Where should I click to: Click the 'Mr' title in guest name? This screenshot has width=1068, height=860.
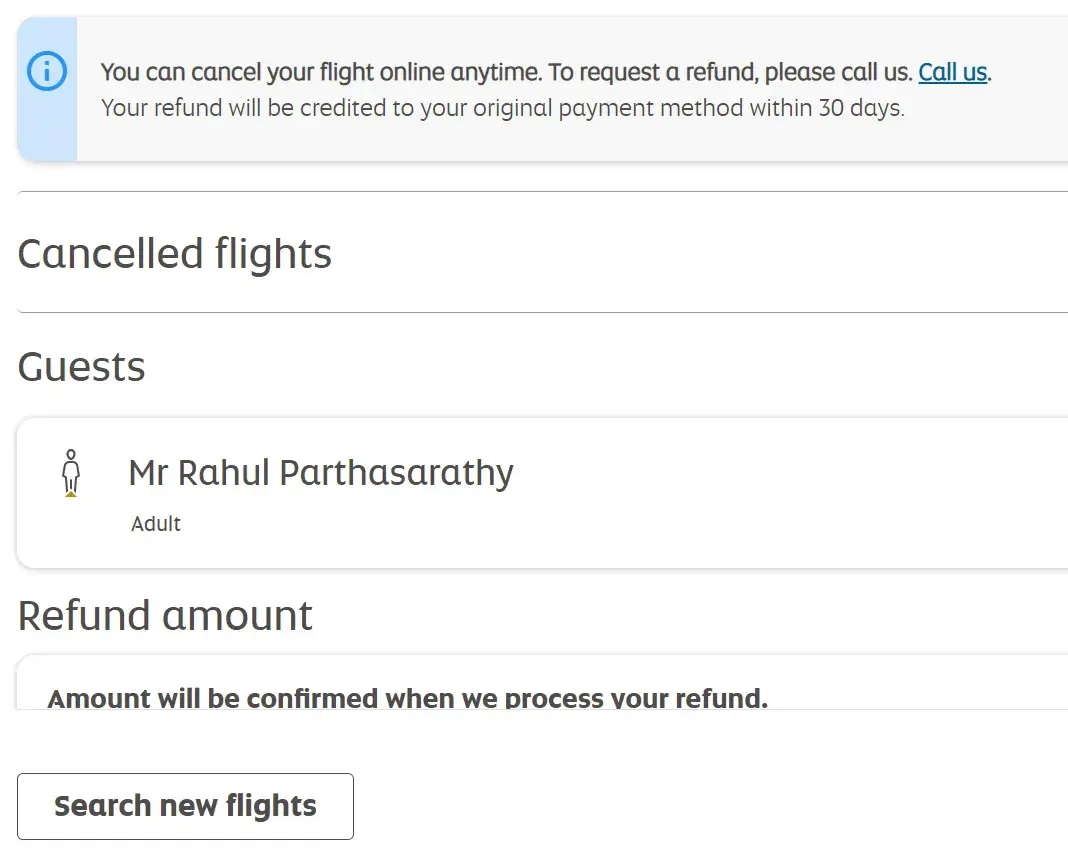tap(148, 473)
